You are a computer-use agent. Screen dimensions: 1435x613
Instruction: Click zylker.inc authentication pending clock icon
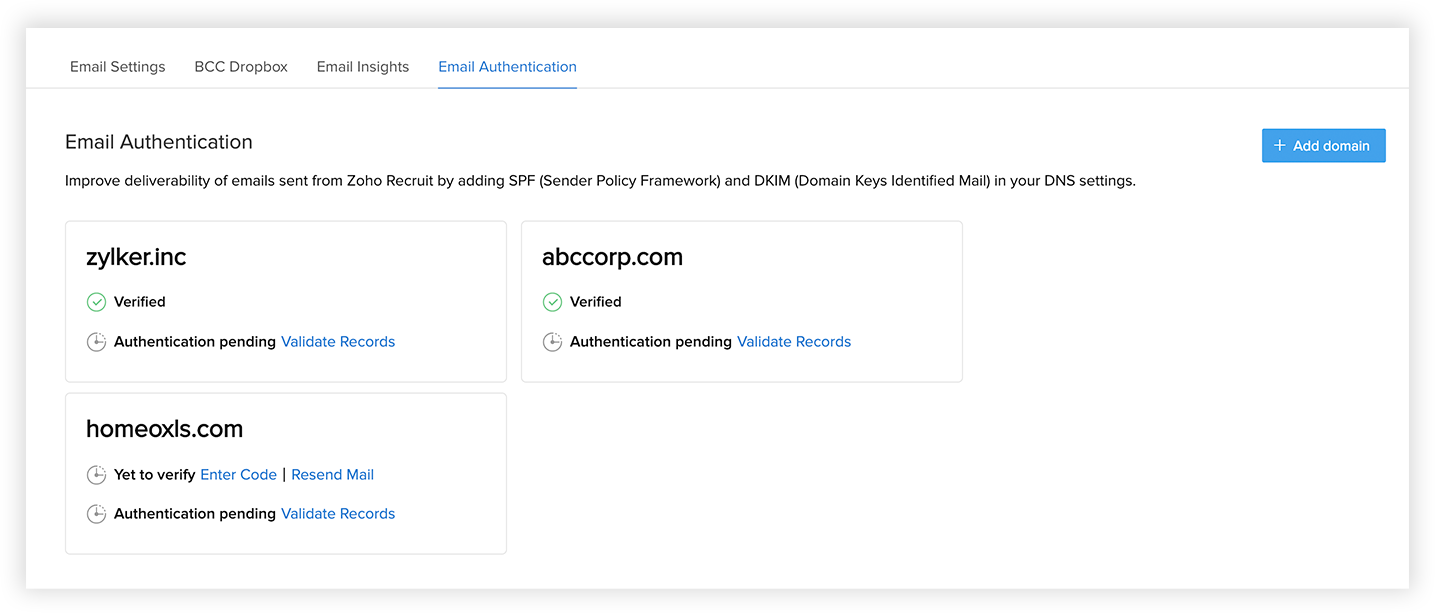[x=96, y=342]
